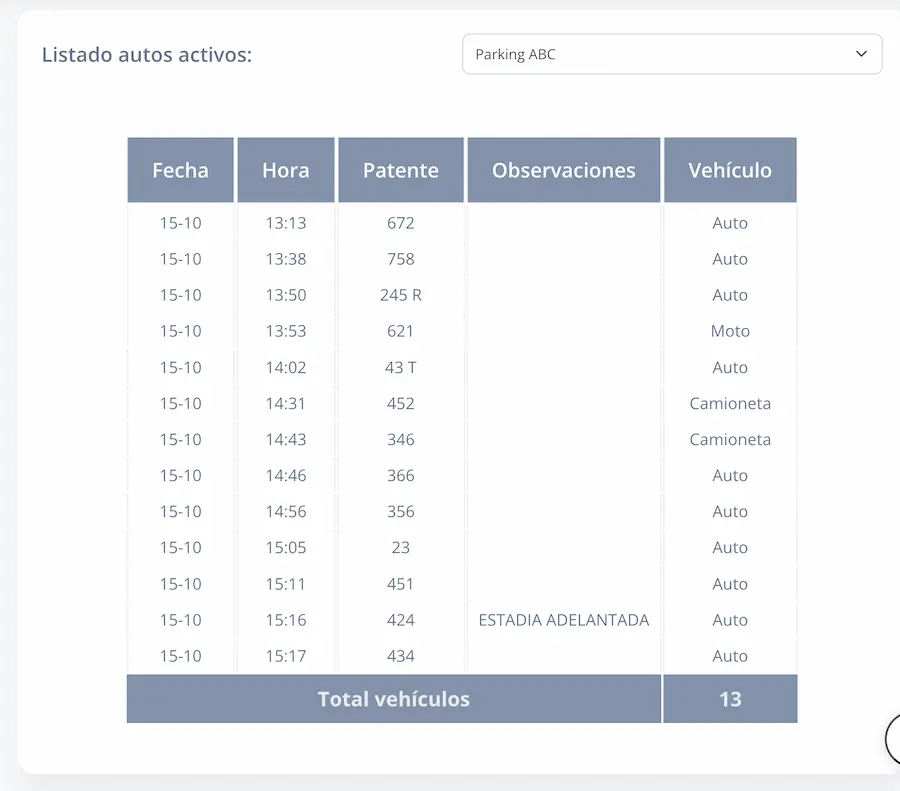Image resolution: width=900 pixels, height=791 pixels.
Task: Click patente 43 T entry
Action: [400, 367]
